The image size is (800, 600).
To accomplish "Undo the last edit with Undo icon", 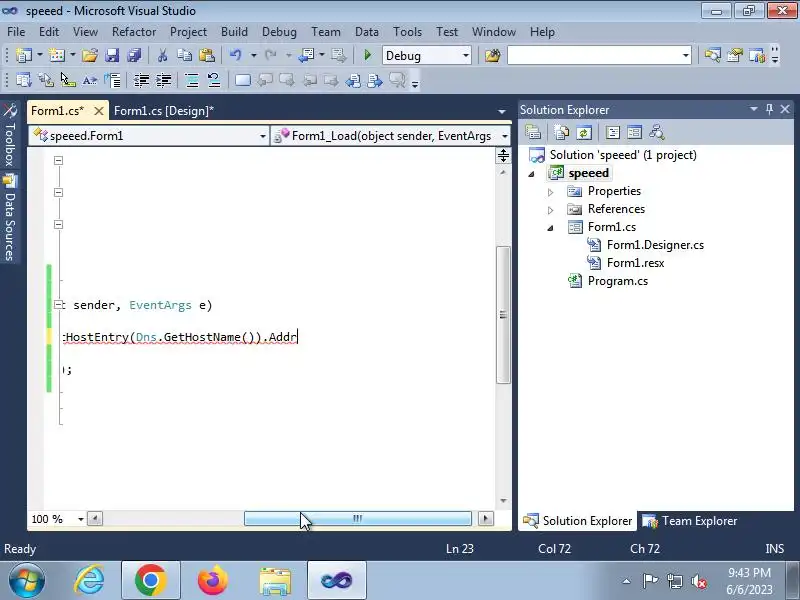I will (236, 55).
